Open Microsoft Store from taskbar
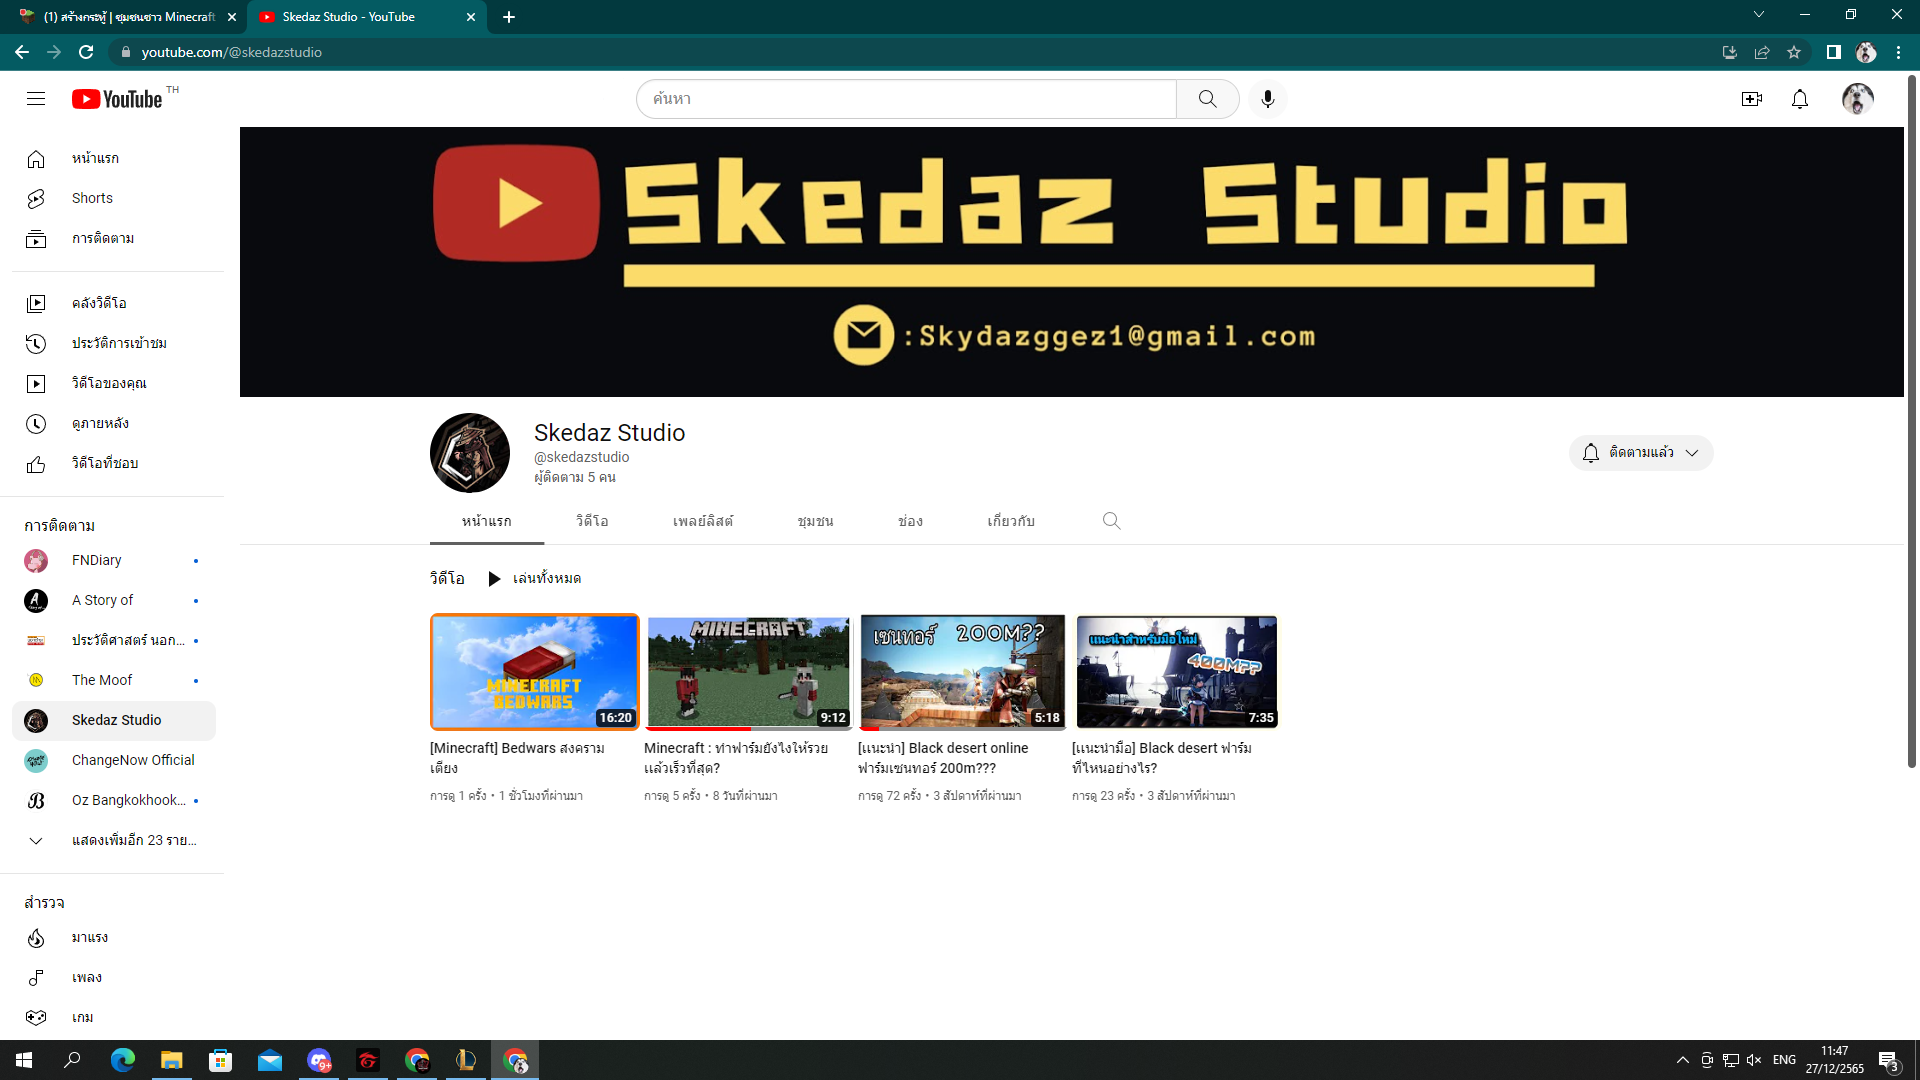 (221, 1060)
